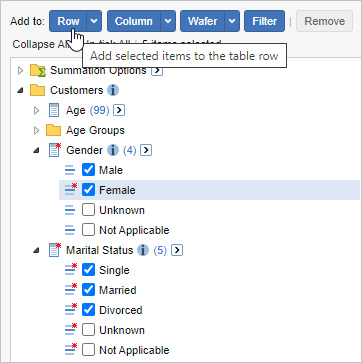Click the Gender field icon
This screenshot has width=362, height=363.
click(x=55, y=150)
